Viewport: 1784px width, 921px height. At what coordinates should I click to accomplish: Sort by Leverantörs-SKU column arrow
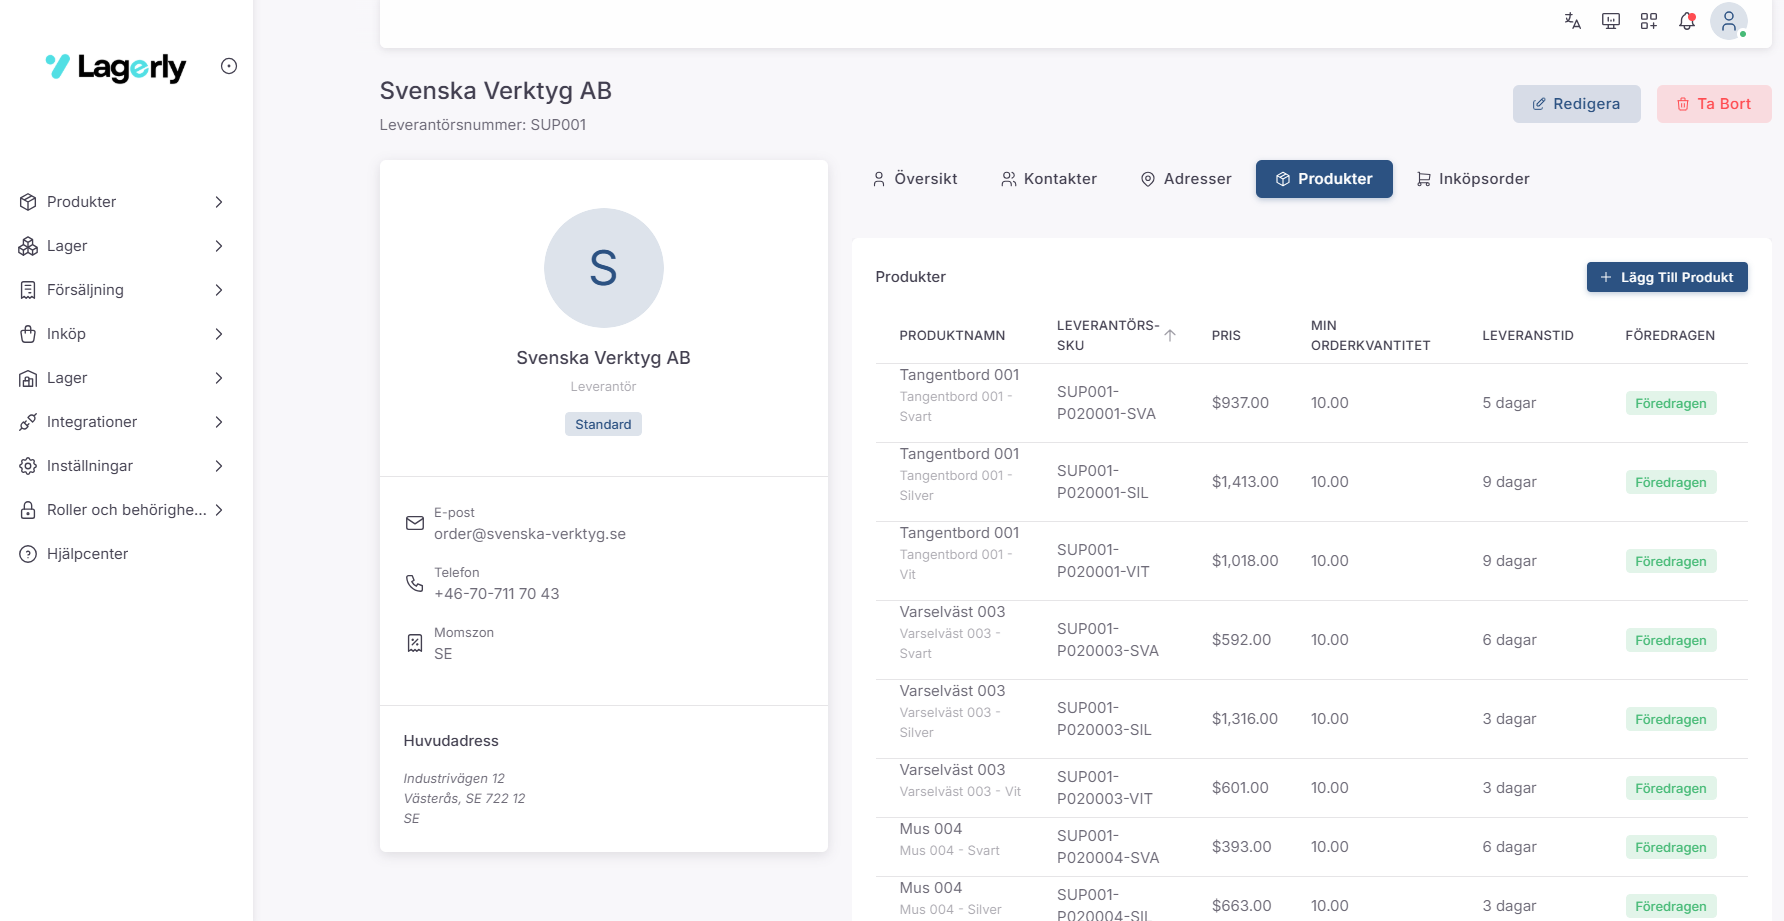coord(1169,336)
